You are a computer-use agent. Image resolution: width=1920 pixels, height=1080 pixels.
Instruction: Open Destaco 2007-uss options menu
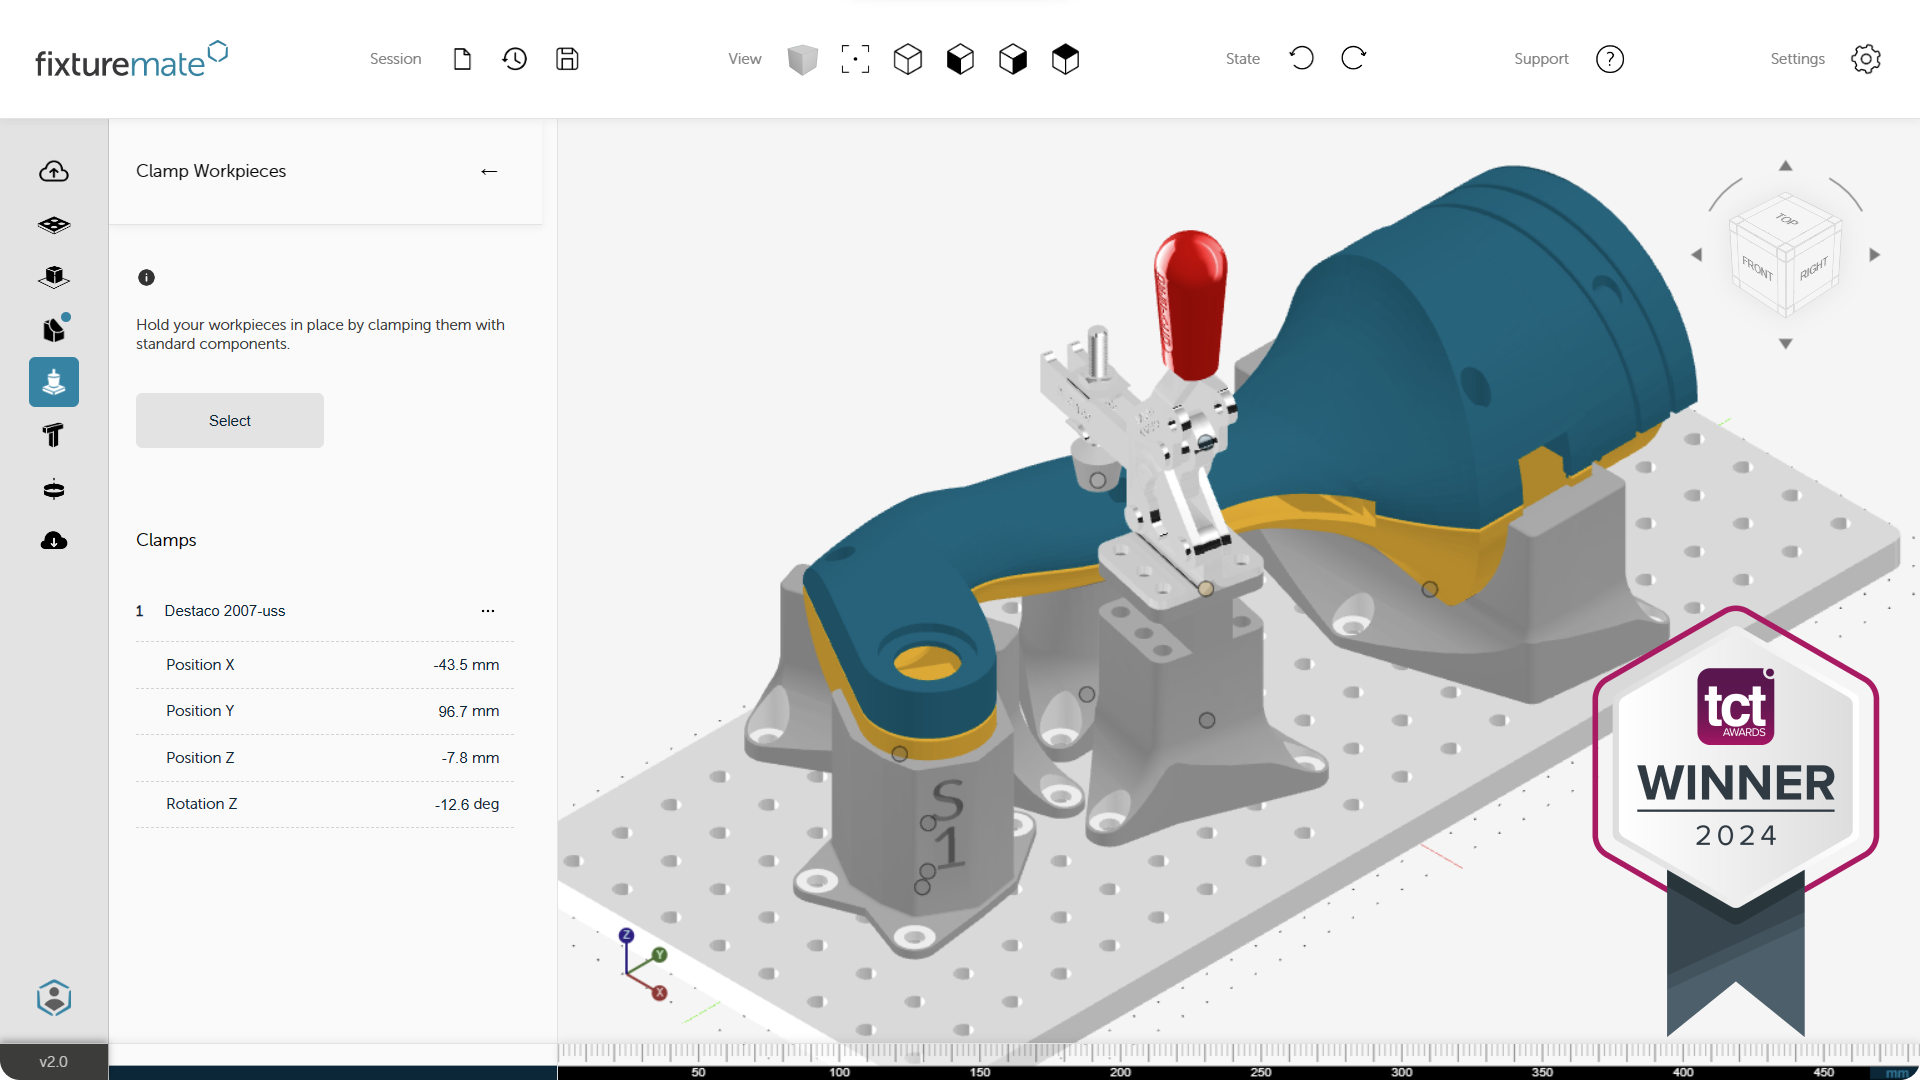(488, 611)
